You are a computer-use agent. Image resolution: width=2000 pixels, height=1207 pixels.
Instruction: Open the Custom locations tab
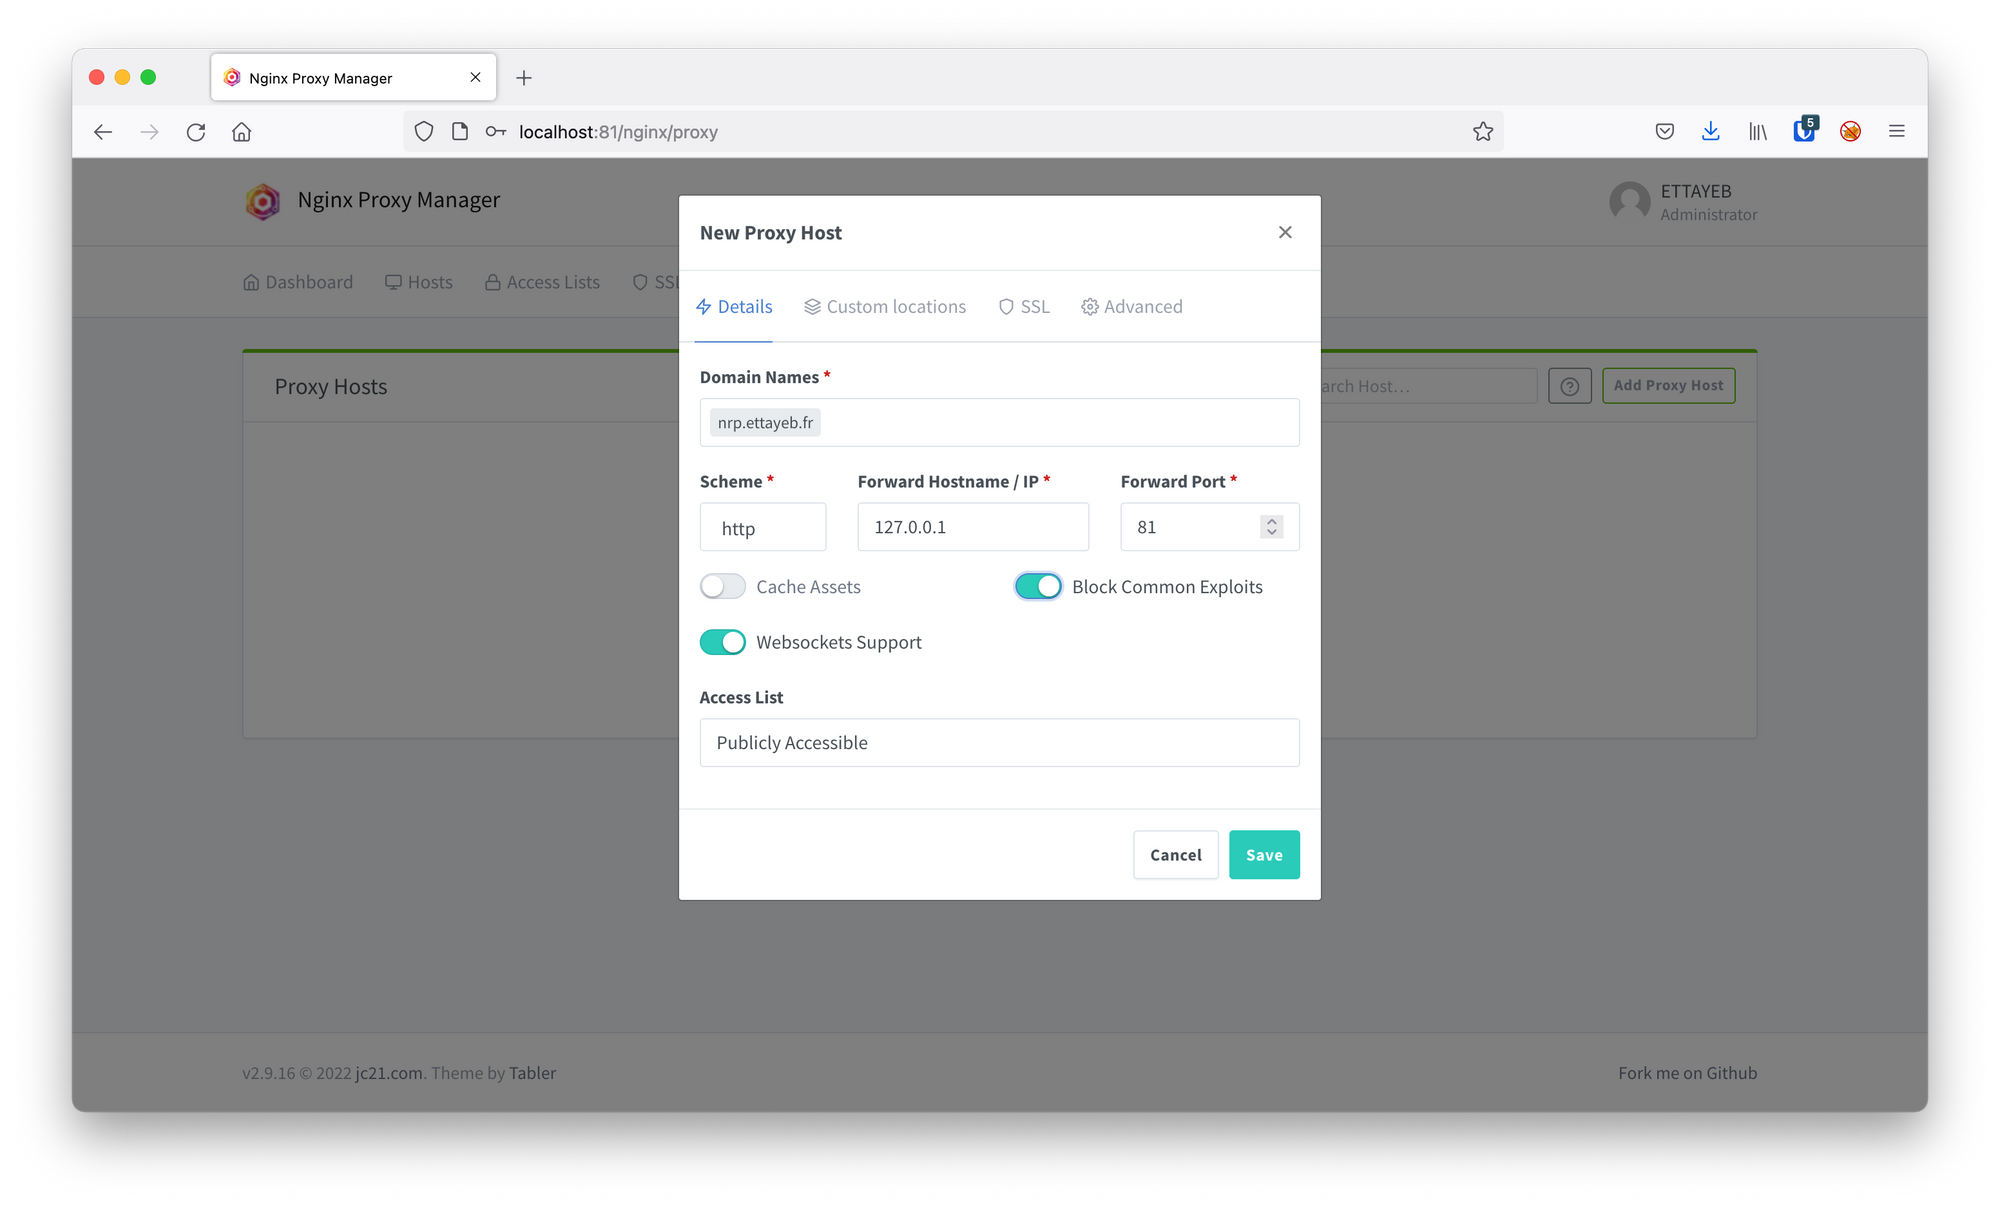point(885,307)
